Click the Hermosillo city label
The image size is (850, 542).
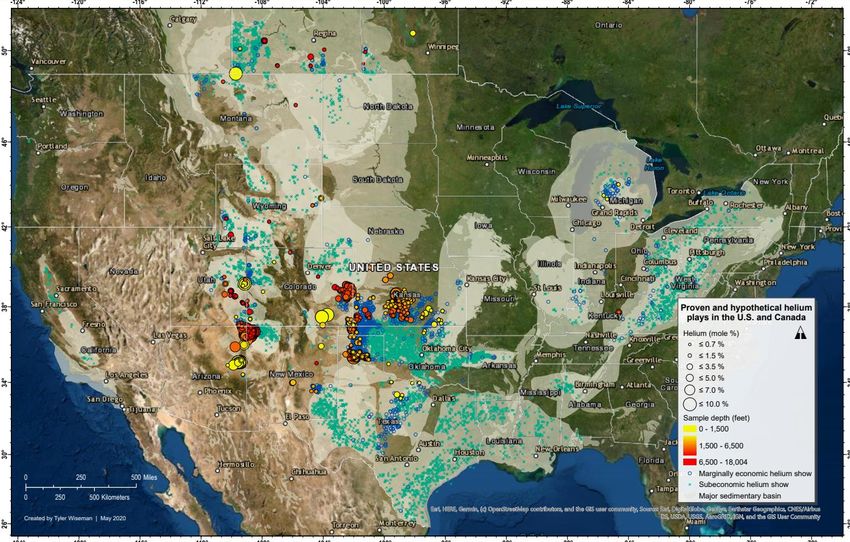coord(236,464)
